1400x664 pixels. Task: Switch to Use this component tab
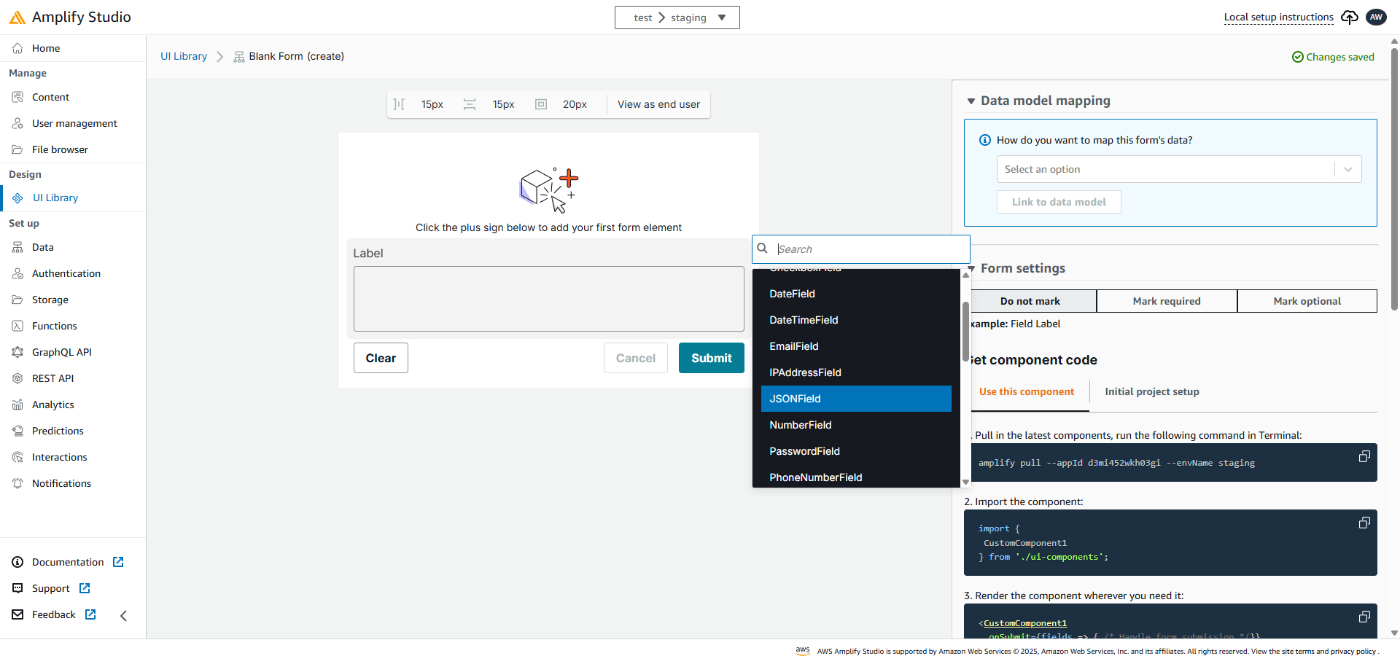(1027, 392)
